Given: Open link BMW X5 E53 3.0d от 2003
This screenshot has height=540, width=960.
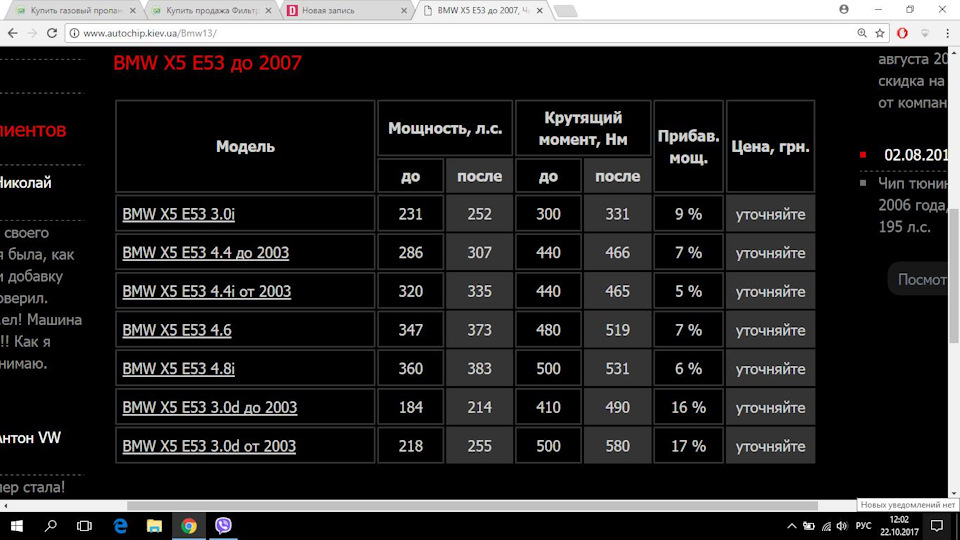Looking at the screenshot, I should tap(209, 446).
